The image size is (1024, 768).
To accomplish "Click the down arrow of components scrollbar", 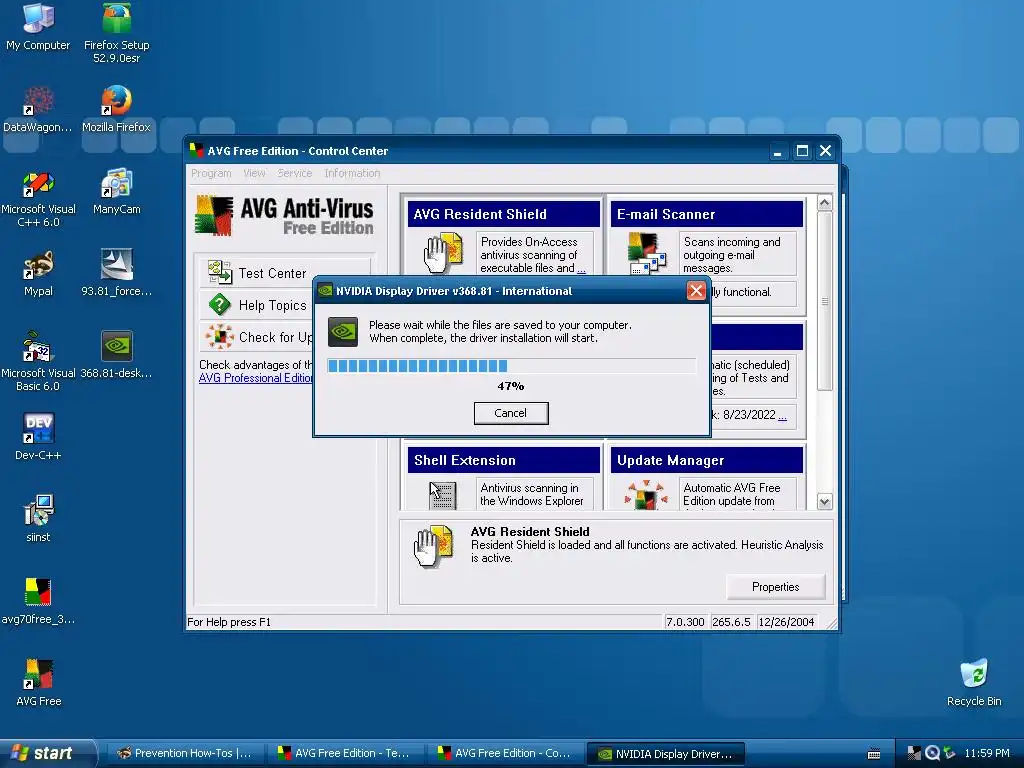I will coord(824,502).
